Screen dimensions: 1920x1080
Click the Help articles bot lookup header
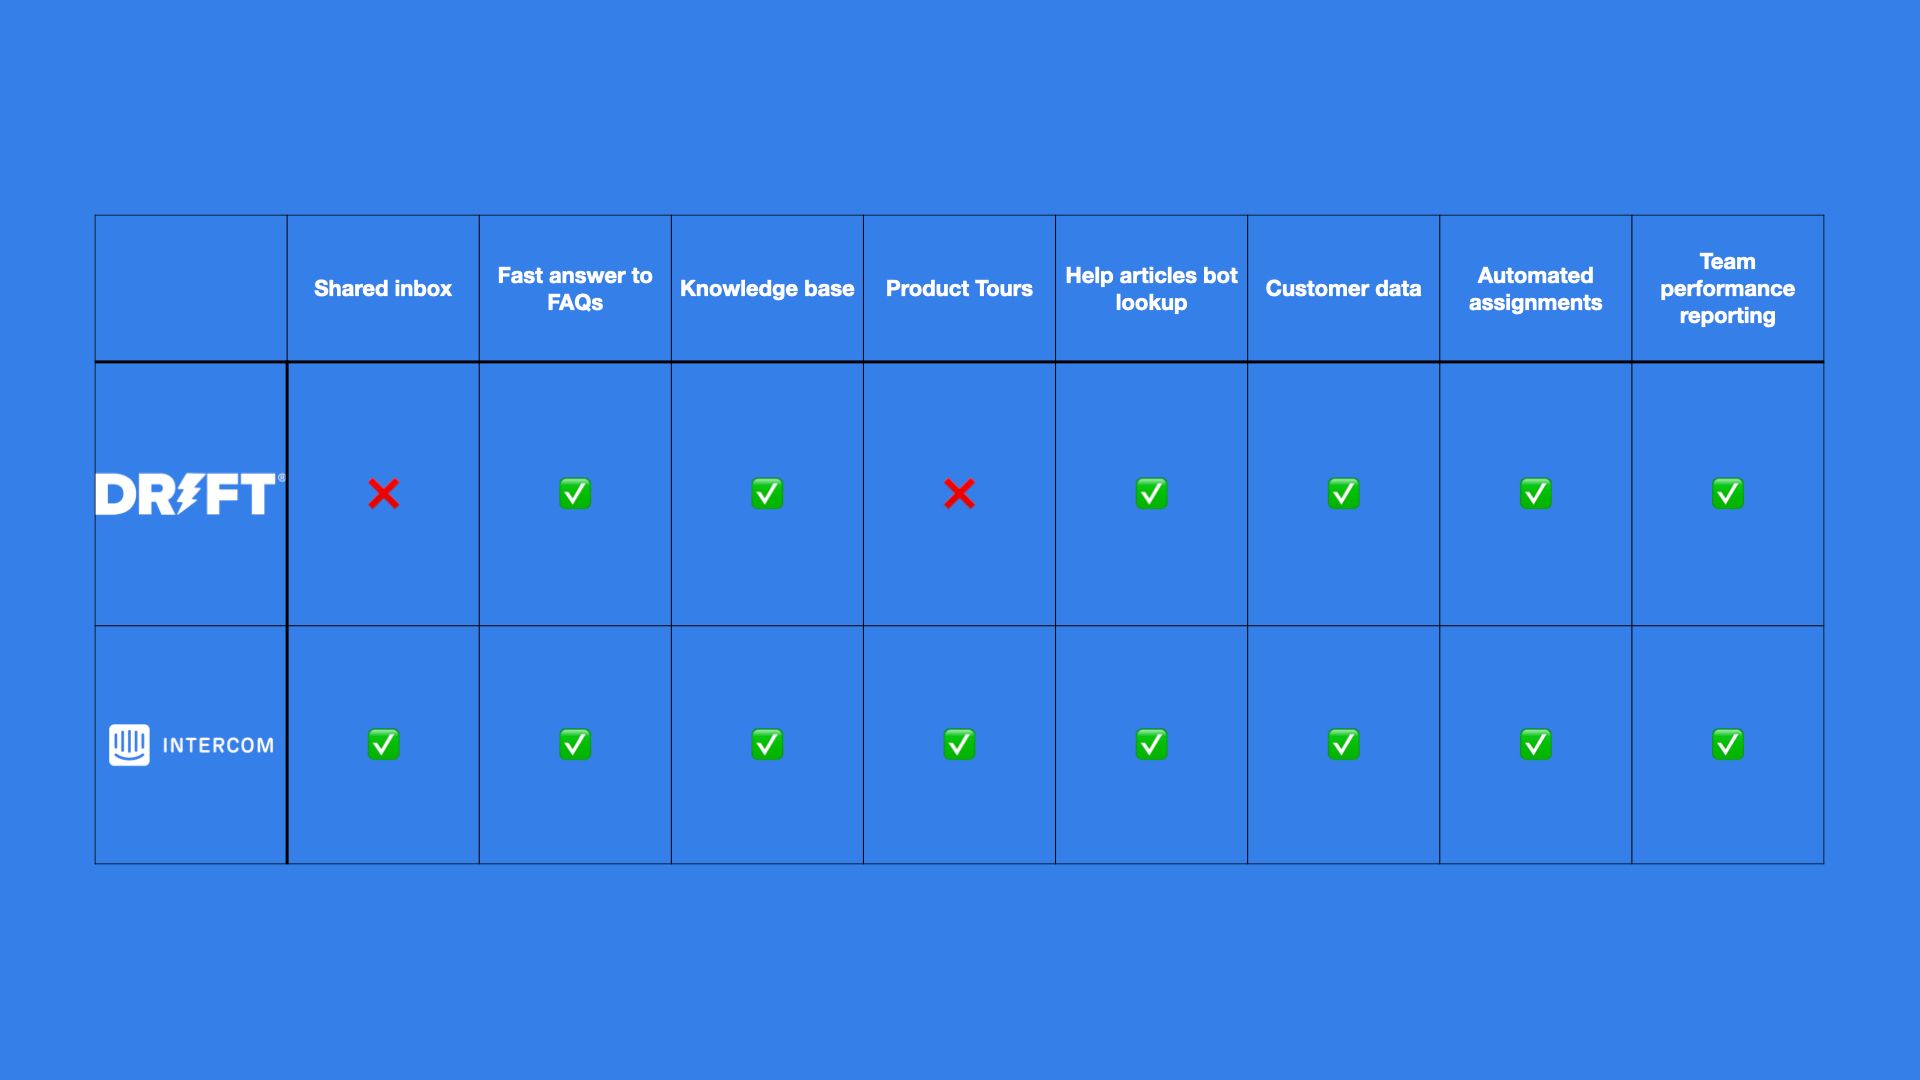(x=1151, y=287)
